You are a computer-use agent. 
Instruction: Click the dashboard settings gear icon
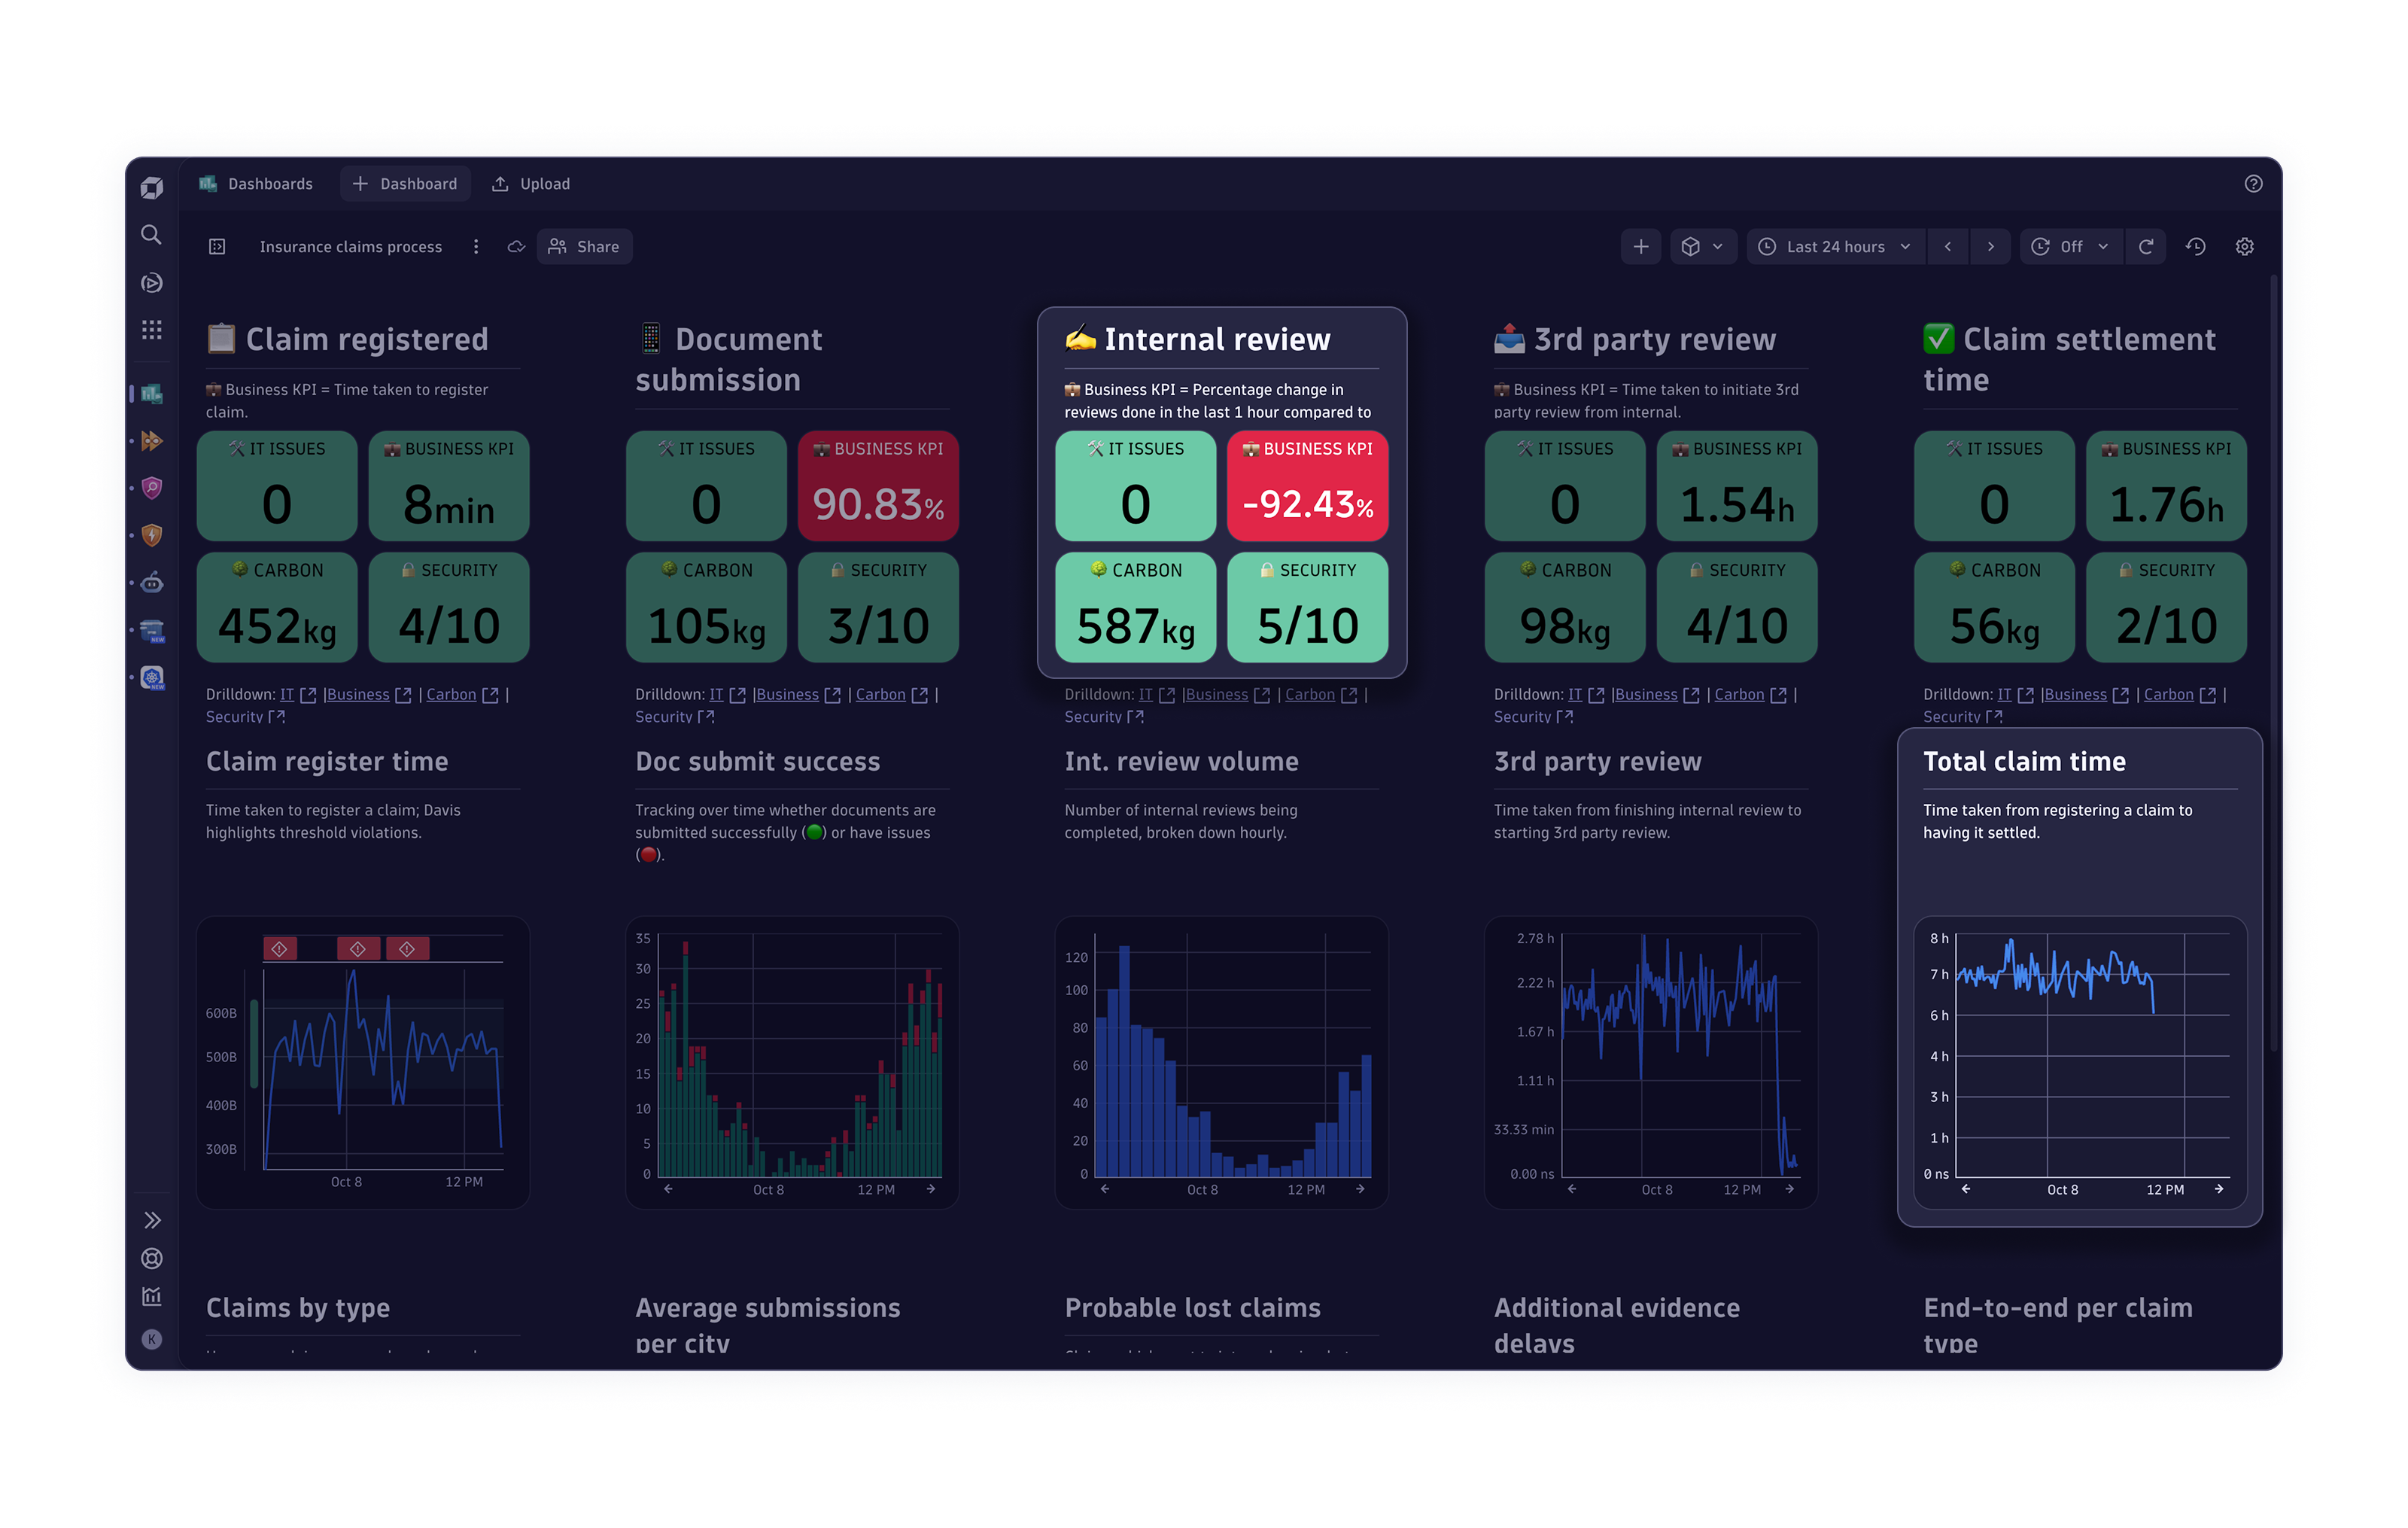(x=2244, y=247)
